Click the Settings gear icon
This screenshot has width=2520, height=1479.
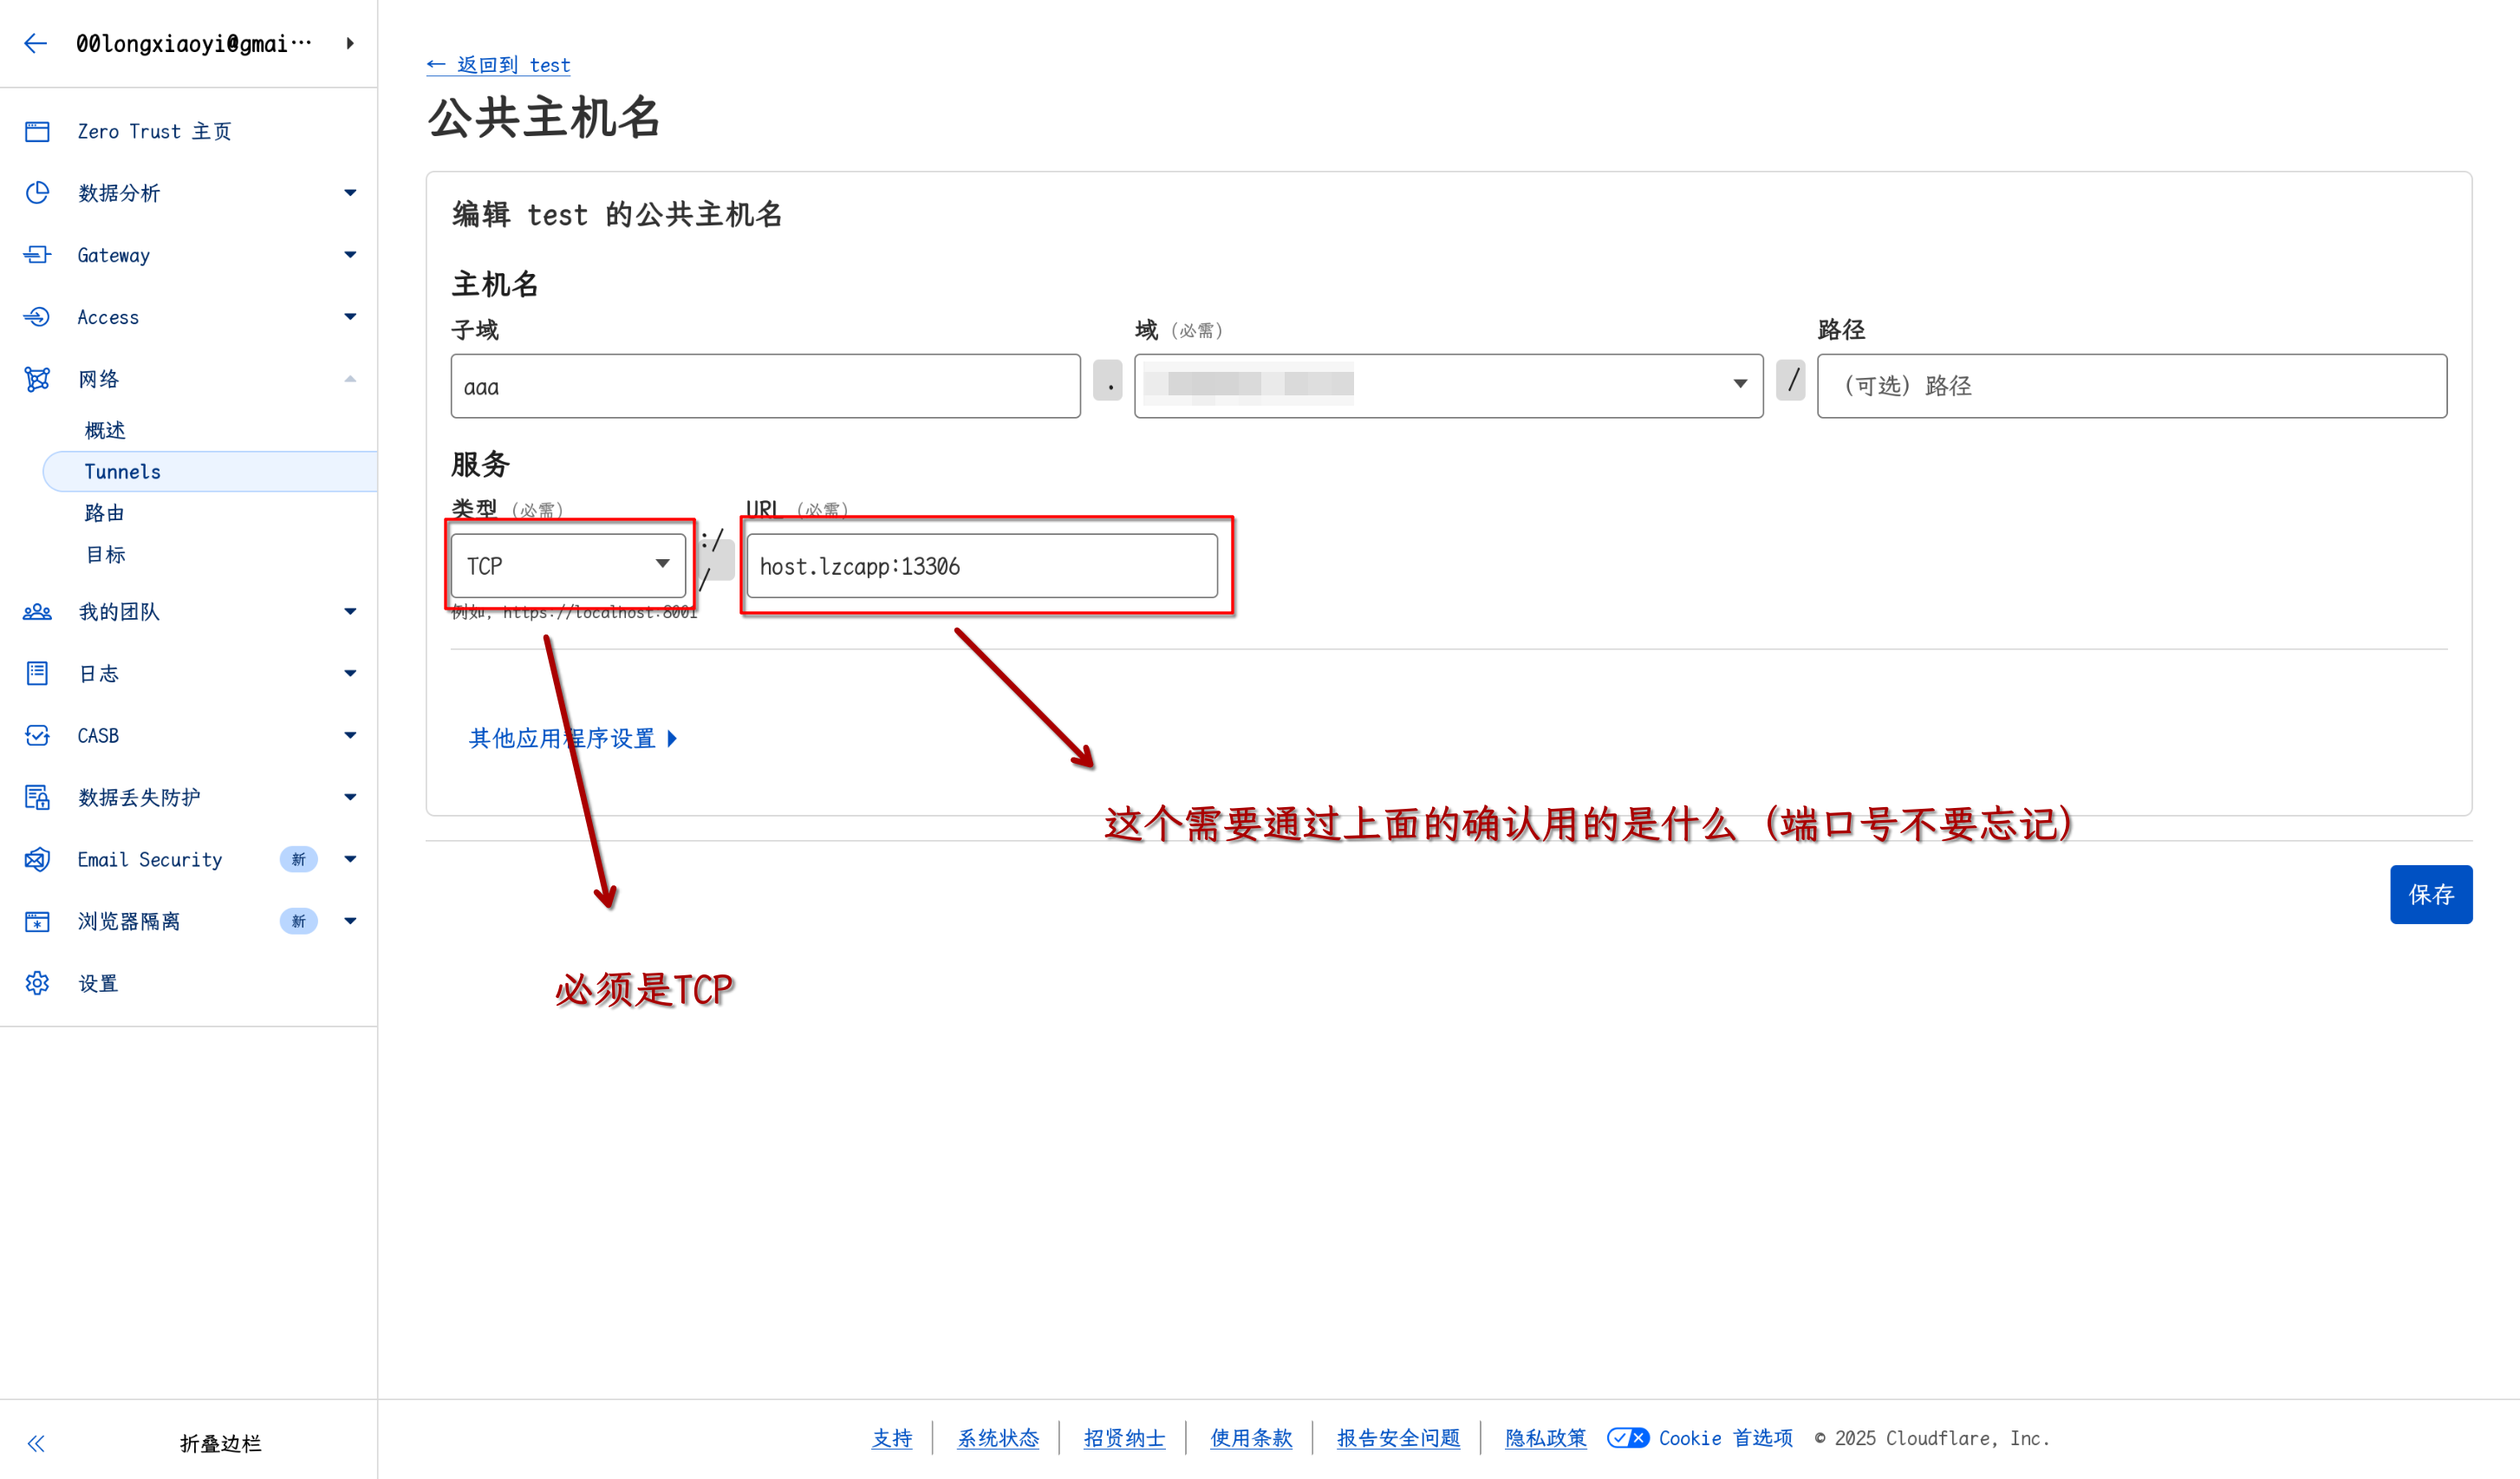[x=37, y=983]
